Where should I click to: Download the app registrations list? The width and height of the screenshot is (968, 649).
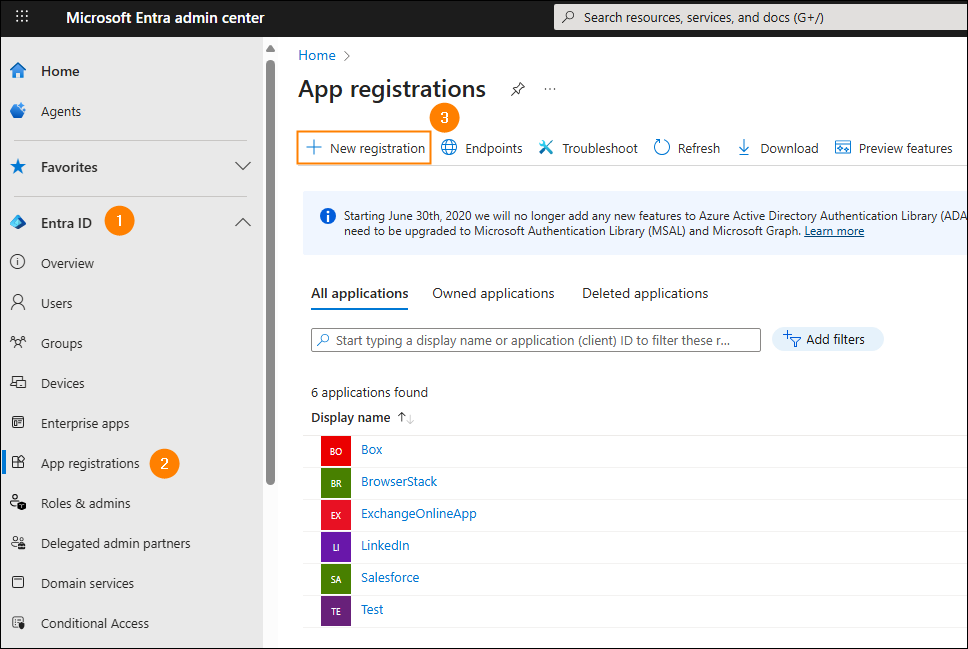(777, 148)
